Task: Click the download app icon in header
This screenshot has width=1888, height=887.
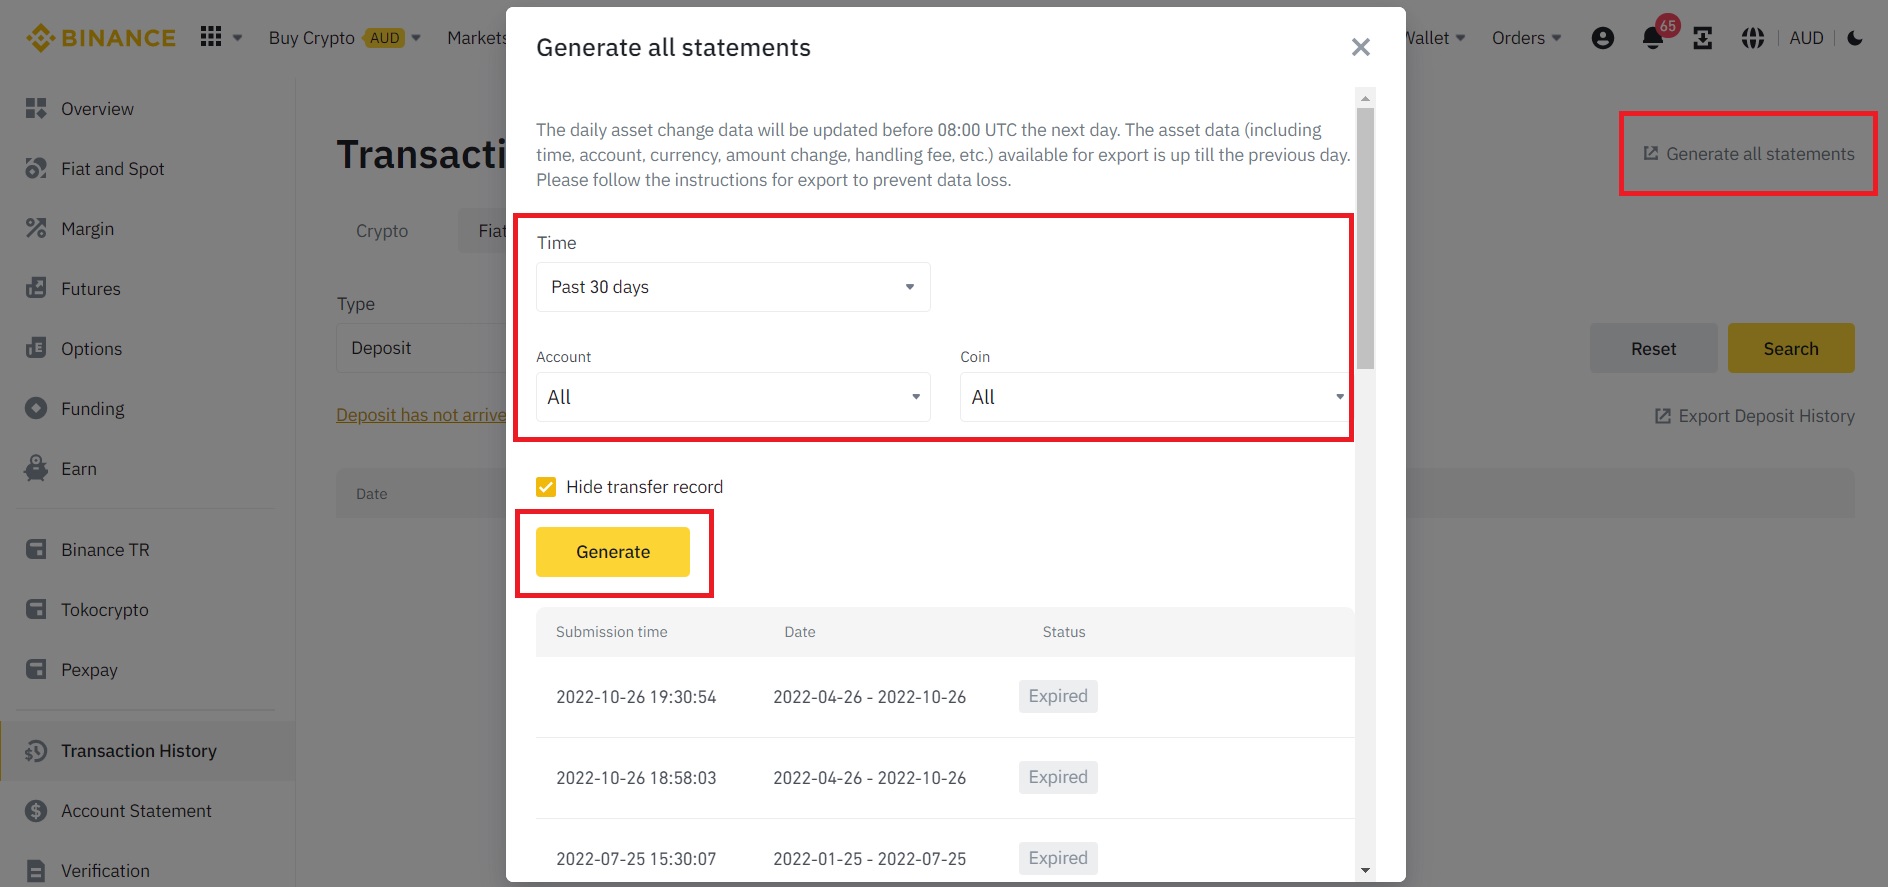Action: [1702, 38]
